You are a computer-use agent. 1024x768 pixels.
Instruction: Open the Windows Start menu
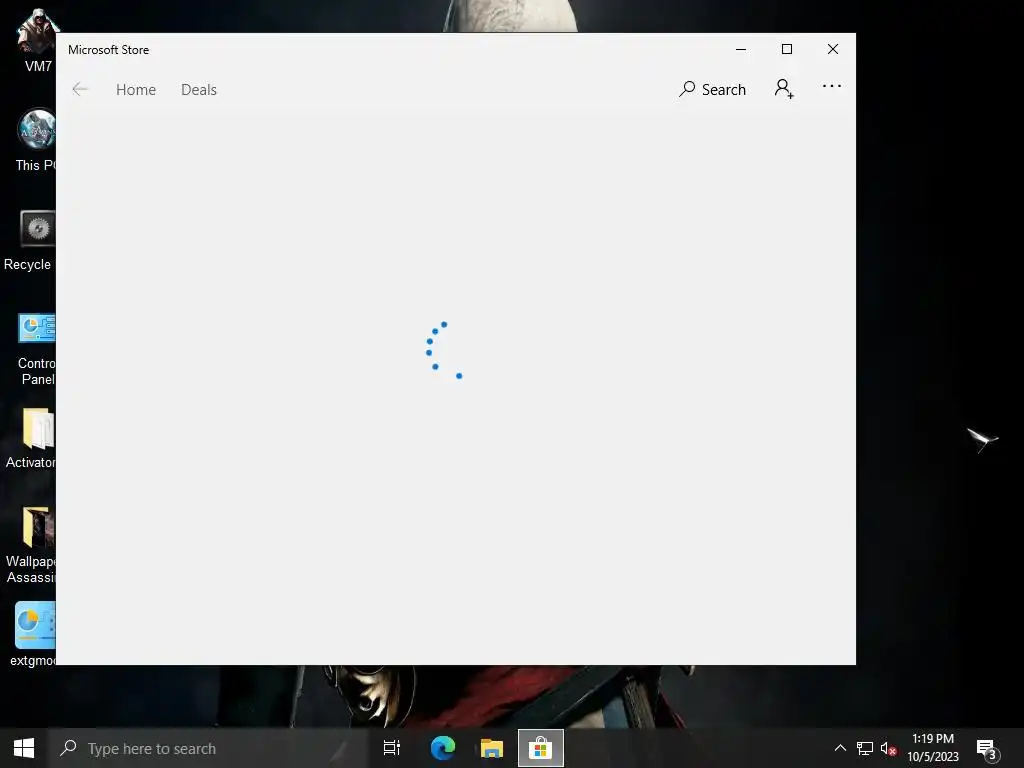click(x=24, y=748)
